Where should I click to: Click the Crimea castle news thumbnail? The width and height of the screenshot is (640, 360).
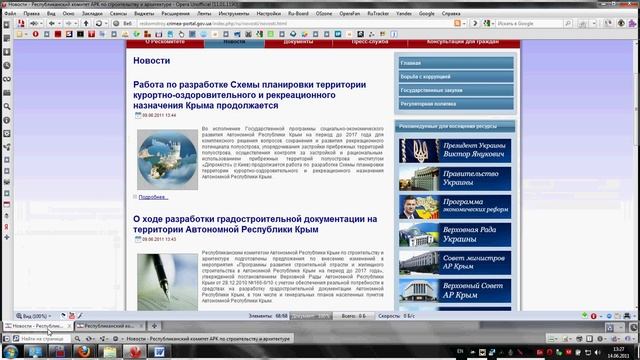tap(167, 160)
